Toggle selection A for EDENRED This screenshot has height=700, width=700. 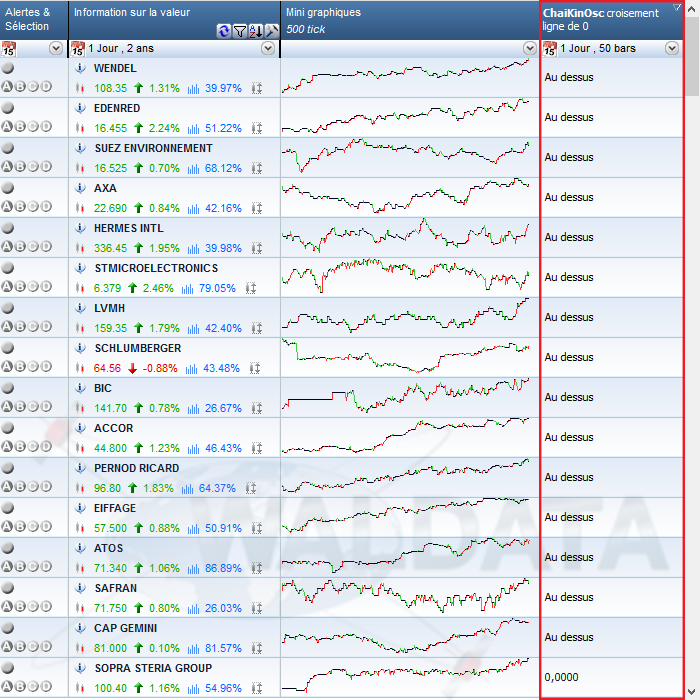pyautogui.click(x=7, y=126)
